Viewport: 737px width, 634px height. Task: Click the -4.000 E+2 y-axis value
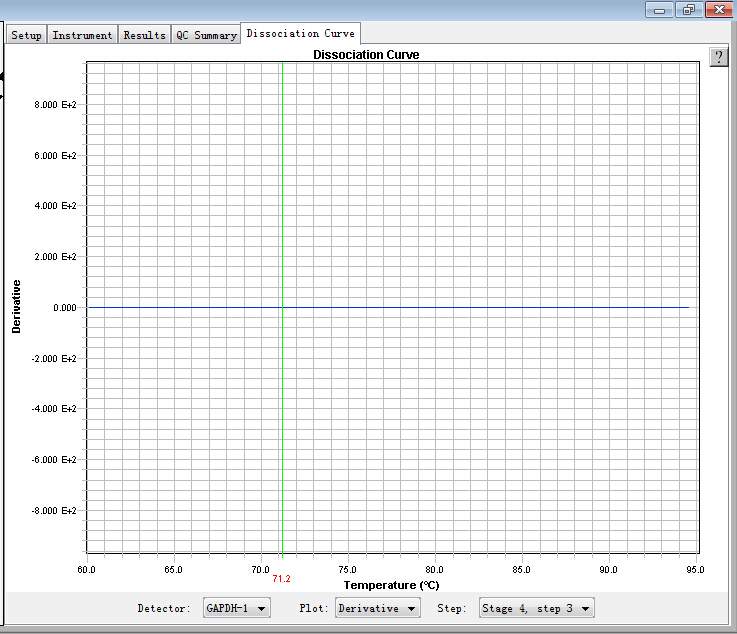pyautogui.click(x=54, y=408)
